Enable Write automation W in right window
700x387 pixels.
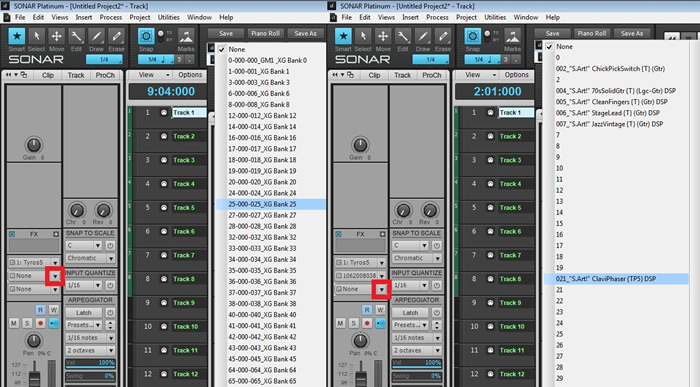coord(380,309)
